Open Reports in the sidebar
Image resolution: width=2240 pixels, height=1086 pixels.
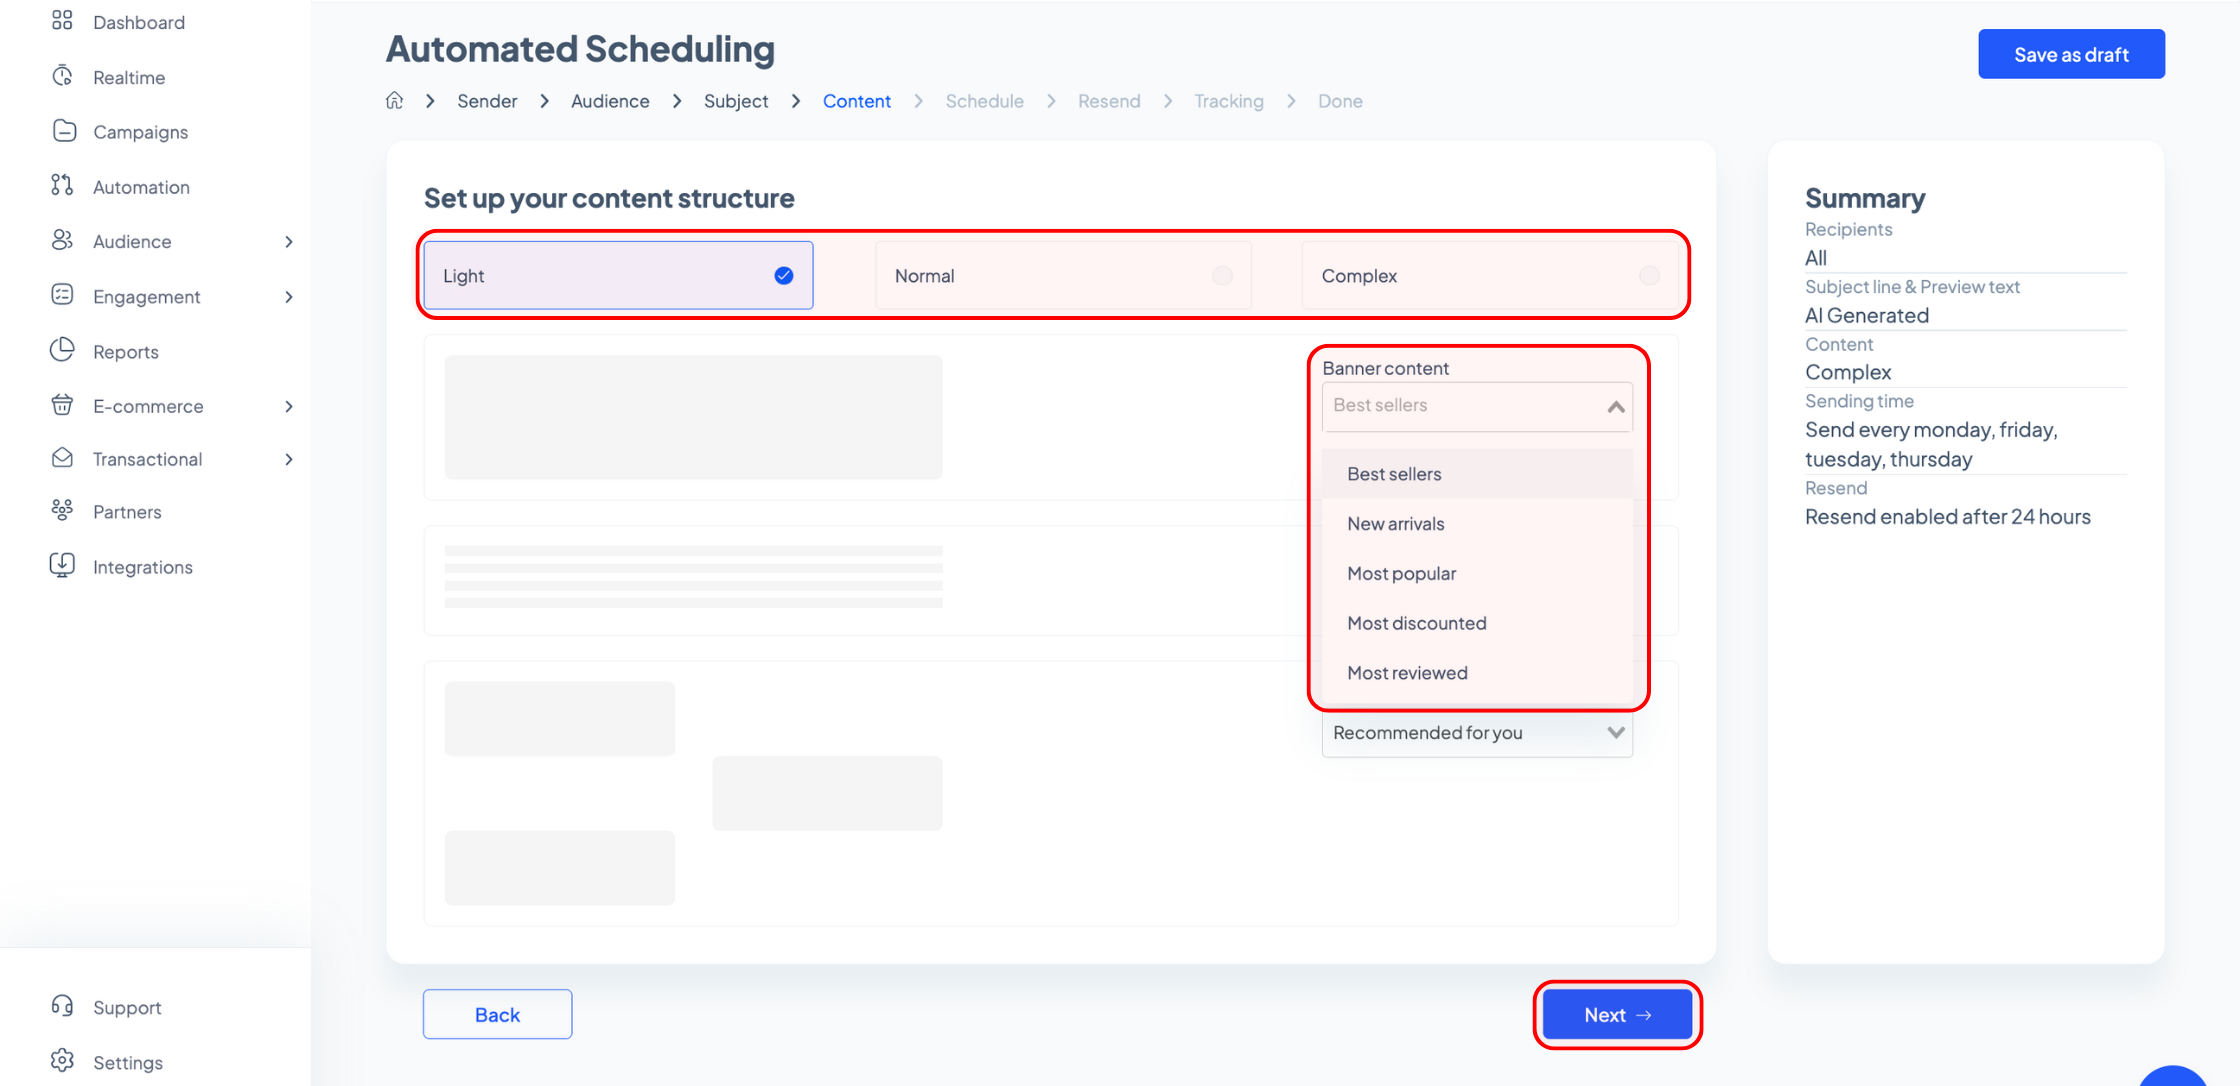(x=126, y=352)
